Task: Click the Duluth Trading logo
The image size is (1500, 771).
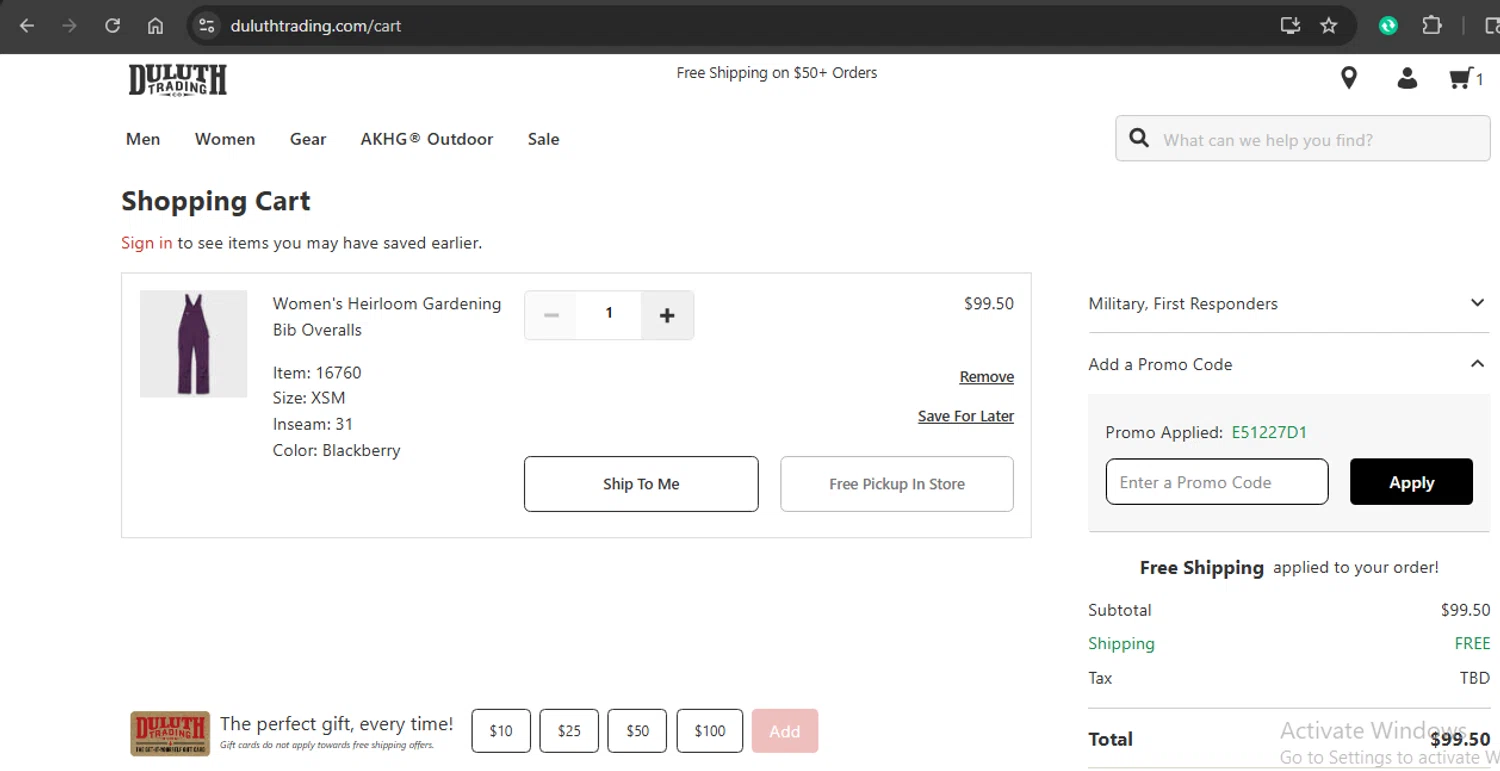Action: [178, 80]
